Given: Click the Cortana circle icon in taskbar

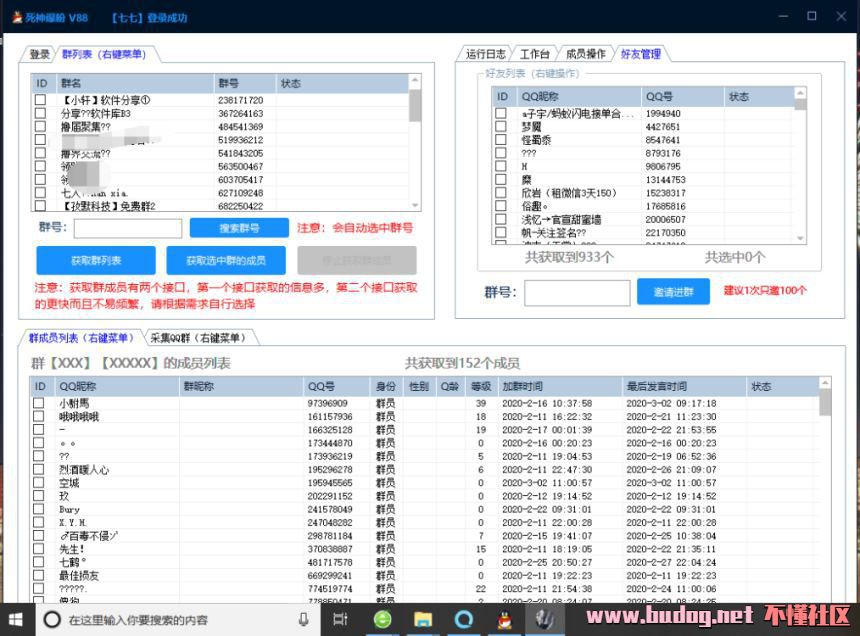Looking at the screenshot, I should 52,620.
